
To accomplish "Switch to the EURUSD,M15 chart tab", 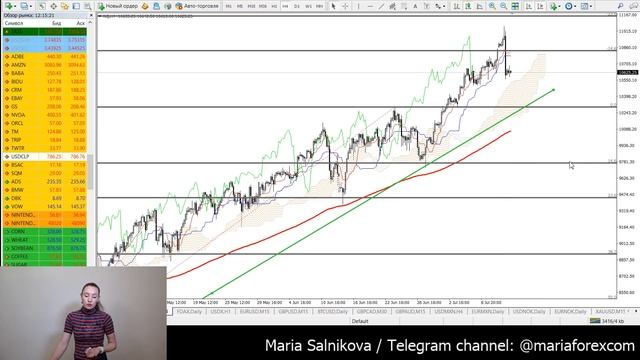I will 254,311.
